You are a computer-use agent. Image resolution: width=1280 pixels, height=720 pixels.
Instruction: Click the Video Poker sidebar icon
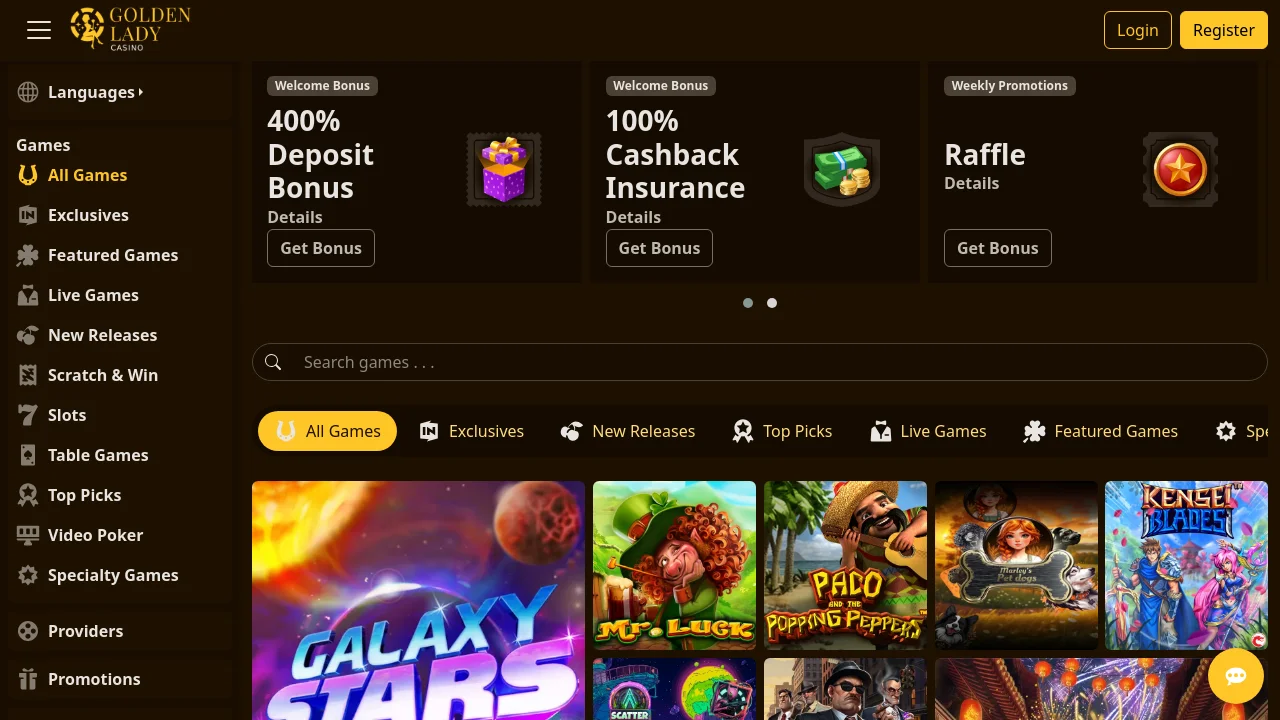[28, 535]
